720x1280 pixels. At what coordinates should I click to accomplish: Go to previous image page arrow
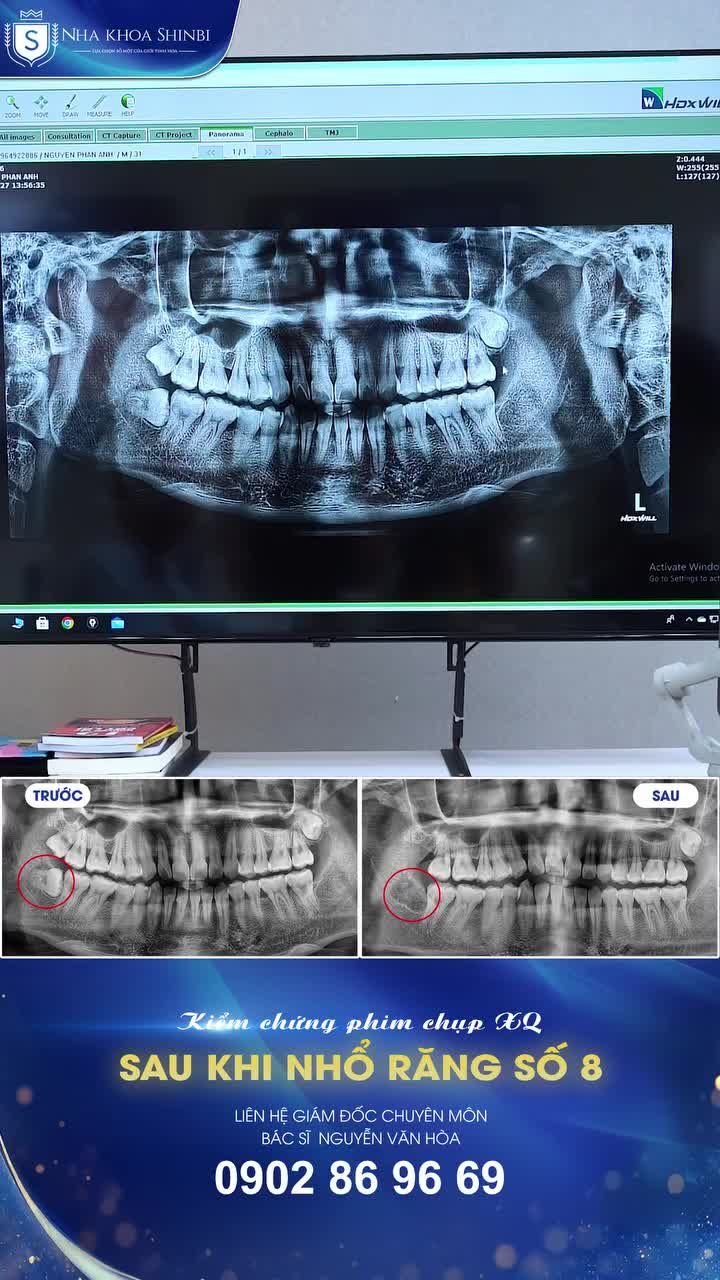pos(211,152)
